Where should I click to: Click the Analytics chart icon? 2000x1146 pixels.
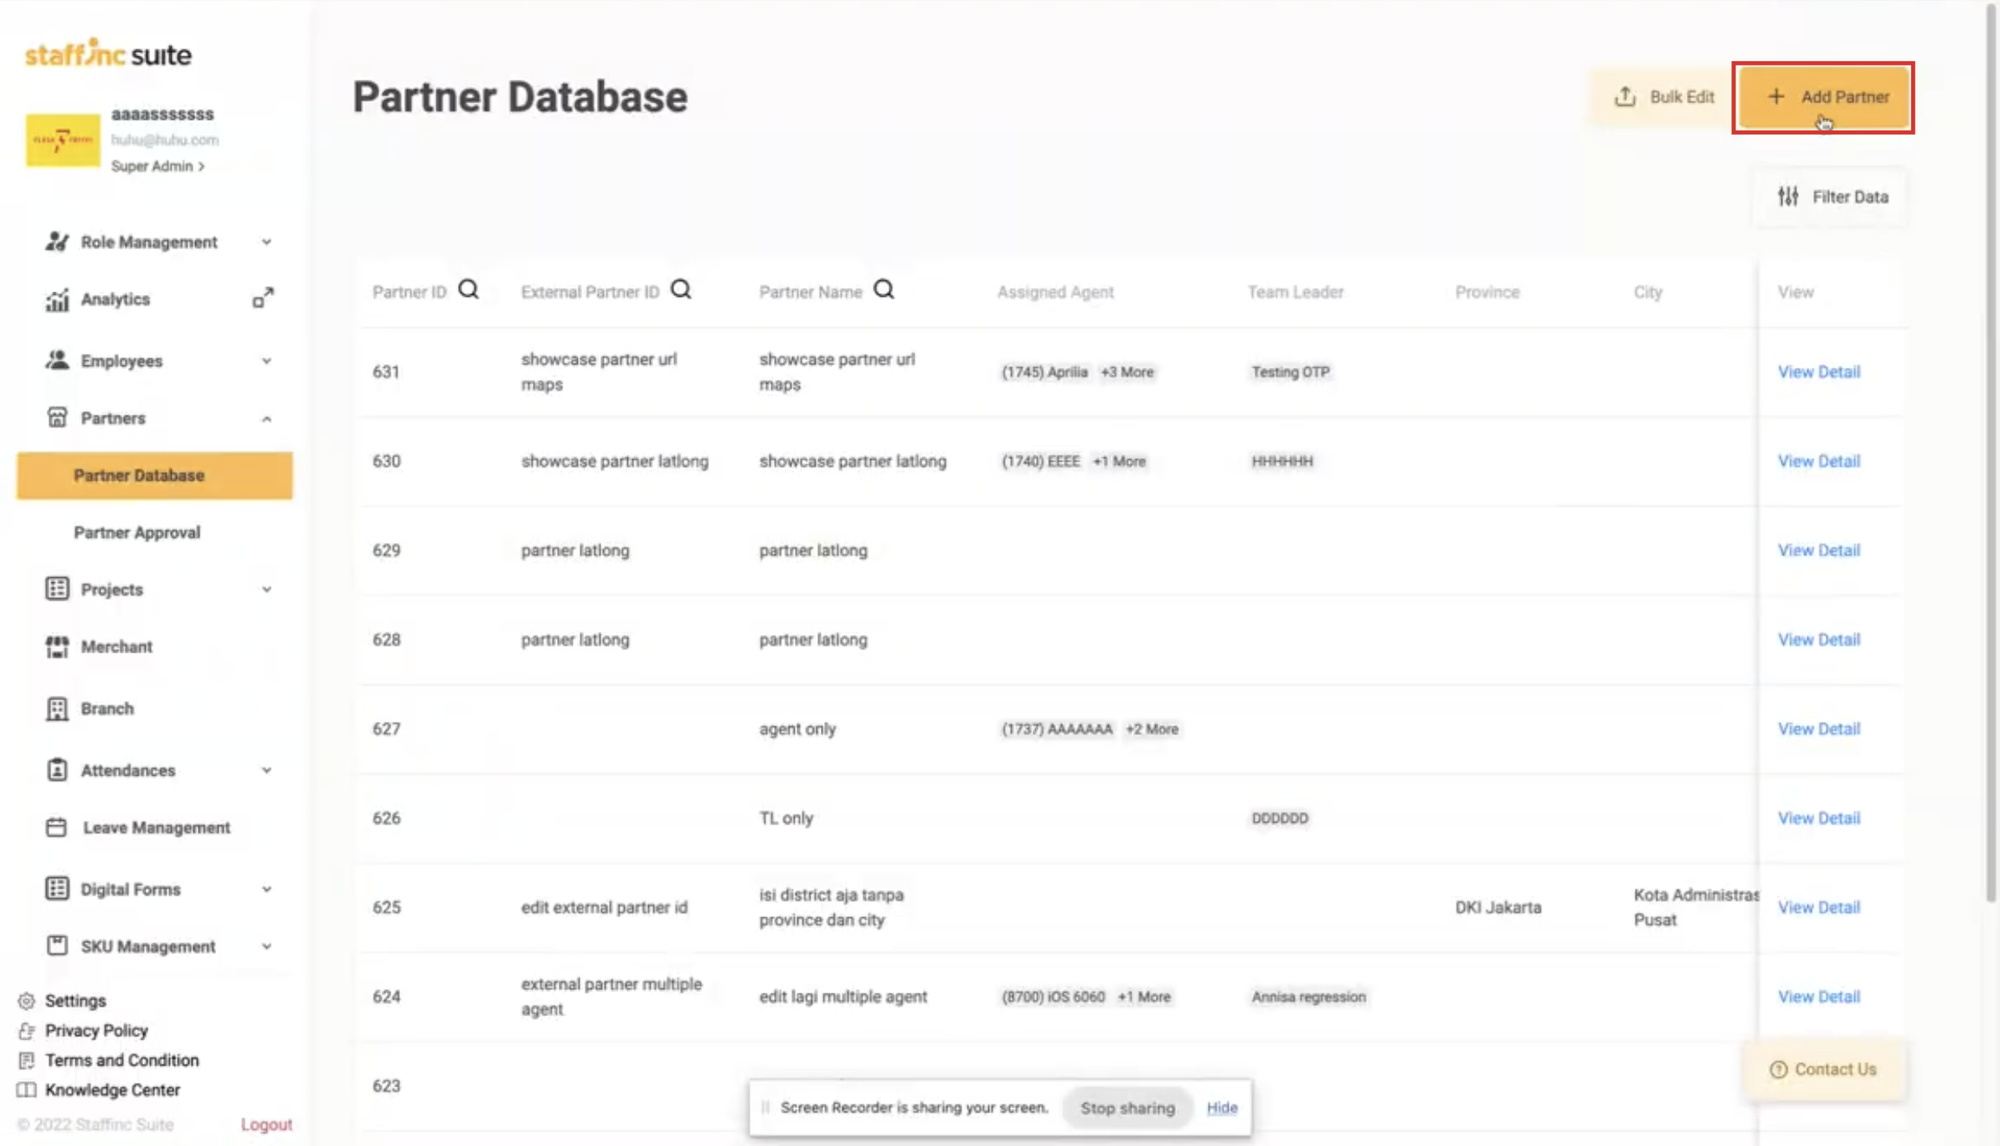tap(57, 300)
